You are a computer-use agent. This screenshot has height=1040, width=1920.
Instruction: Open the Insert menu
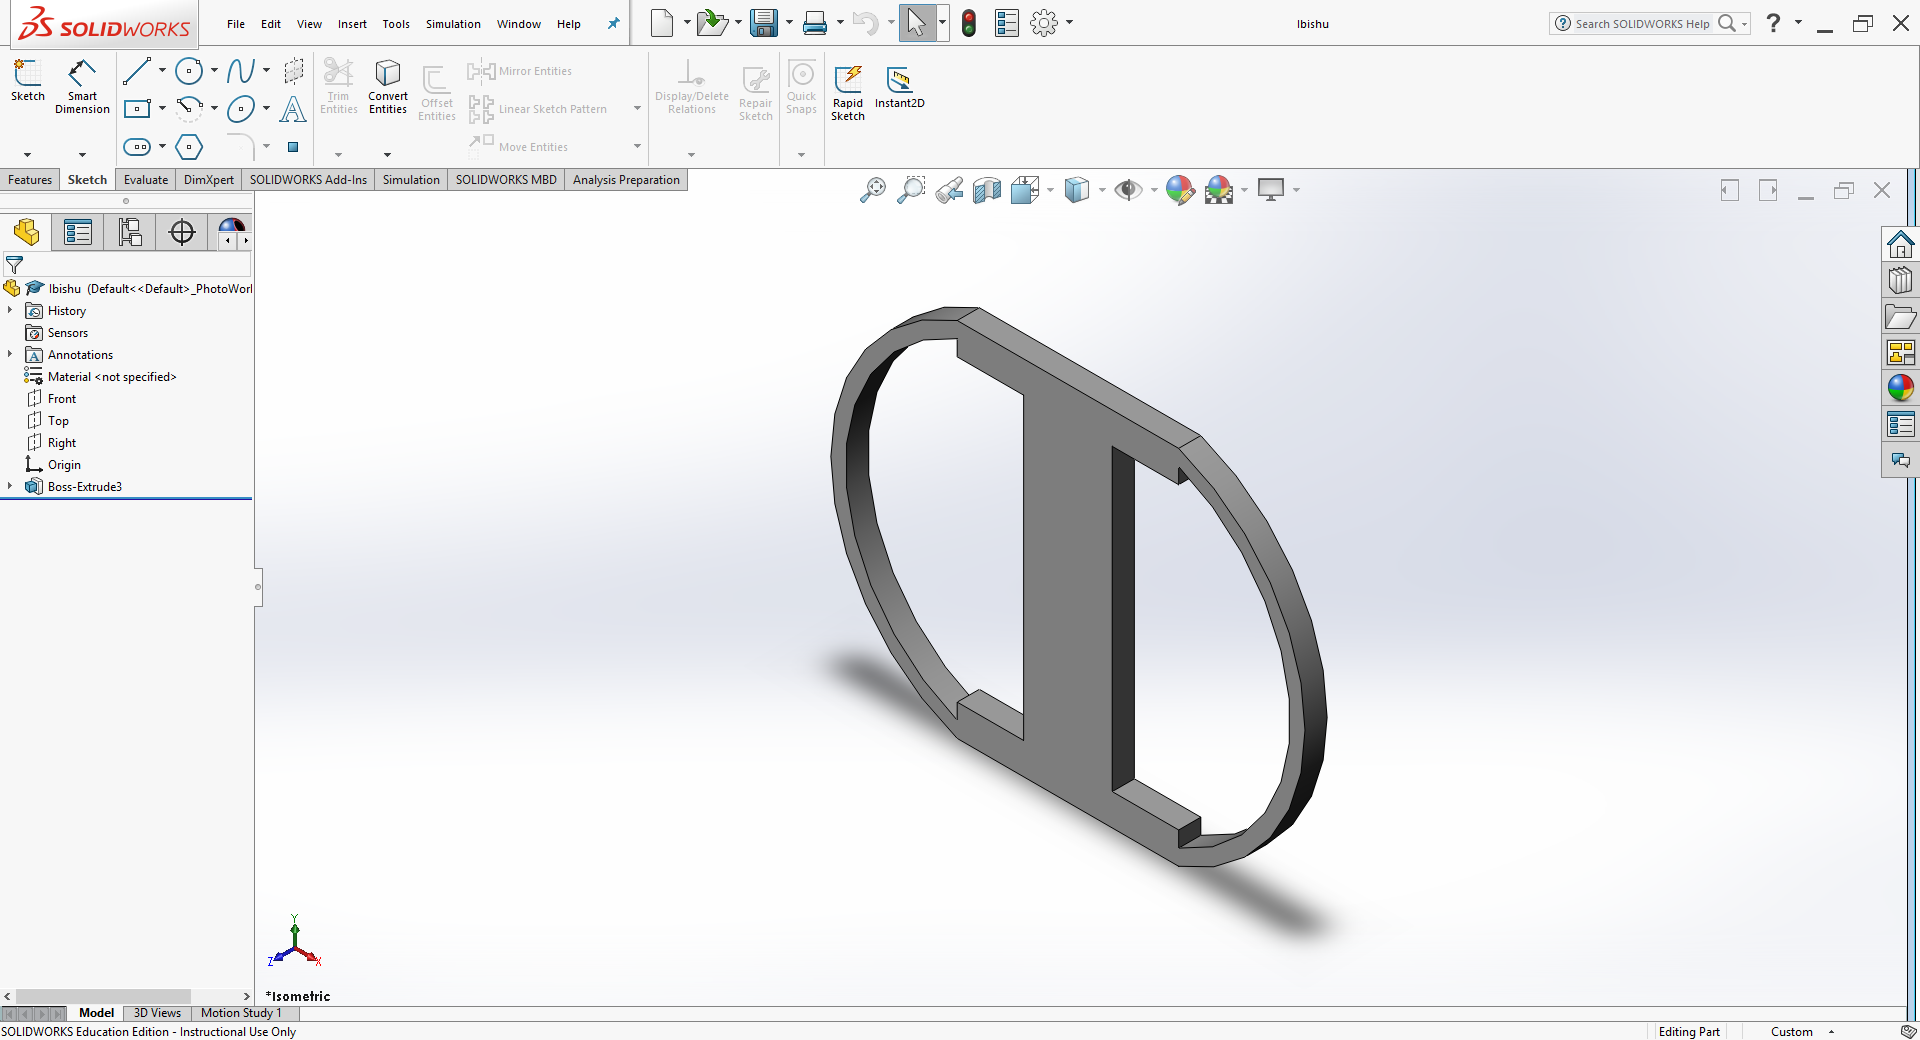(x=352, y=24)
